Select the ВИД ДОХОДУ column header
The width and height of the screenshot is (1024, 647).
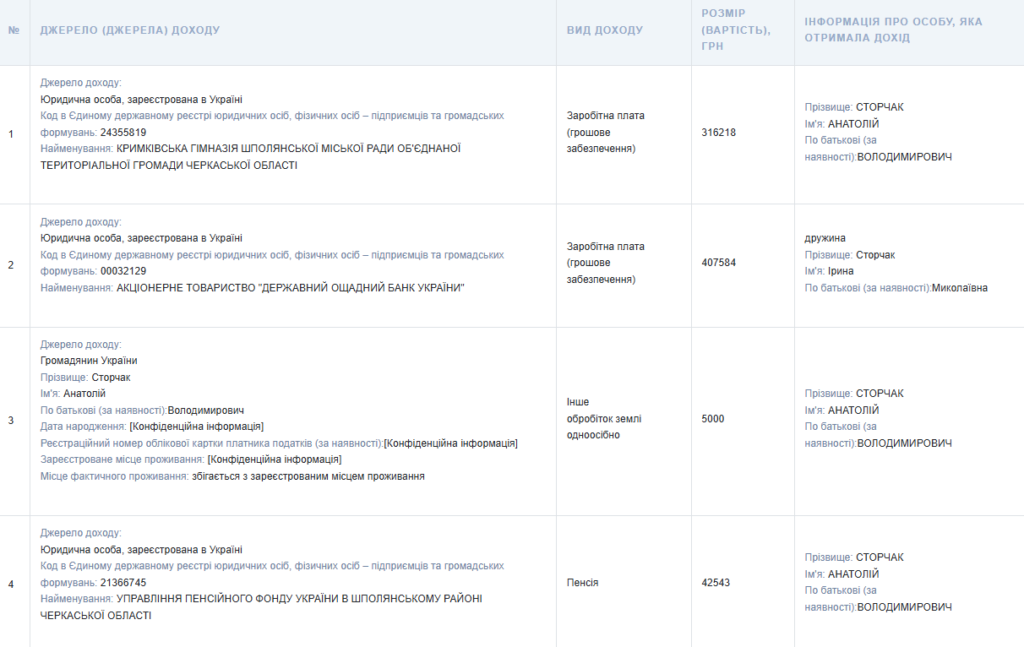tap(605, 30)
